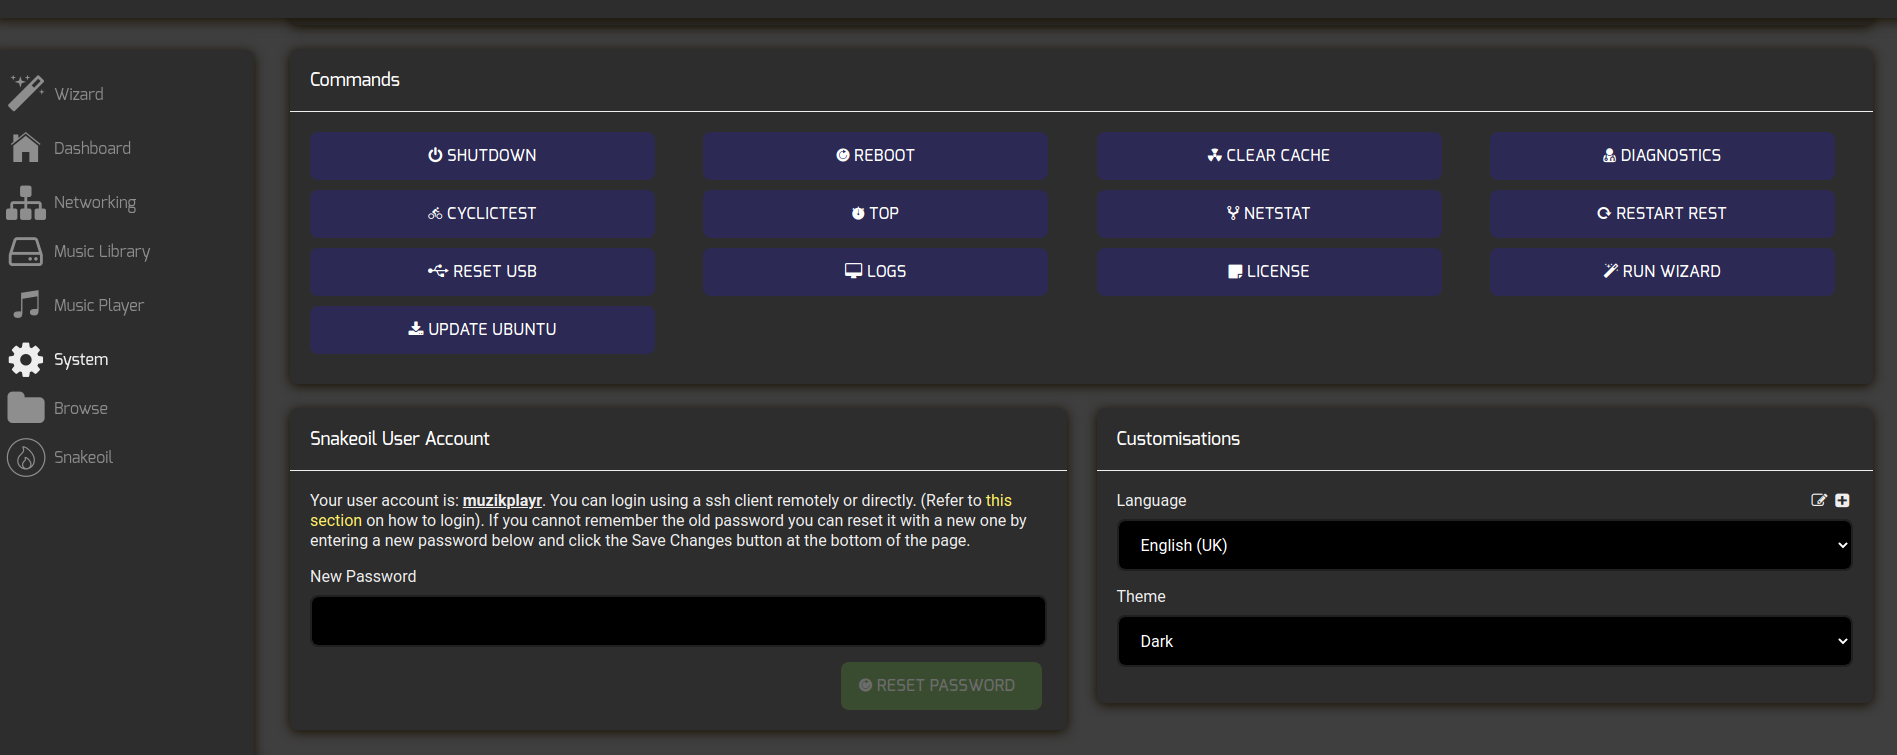1897x755 pixels.
Task: Open the LICENSE command
Action: click(x=1269, y=271)
